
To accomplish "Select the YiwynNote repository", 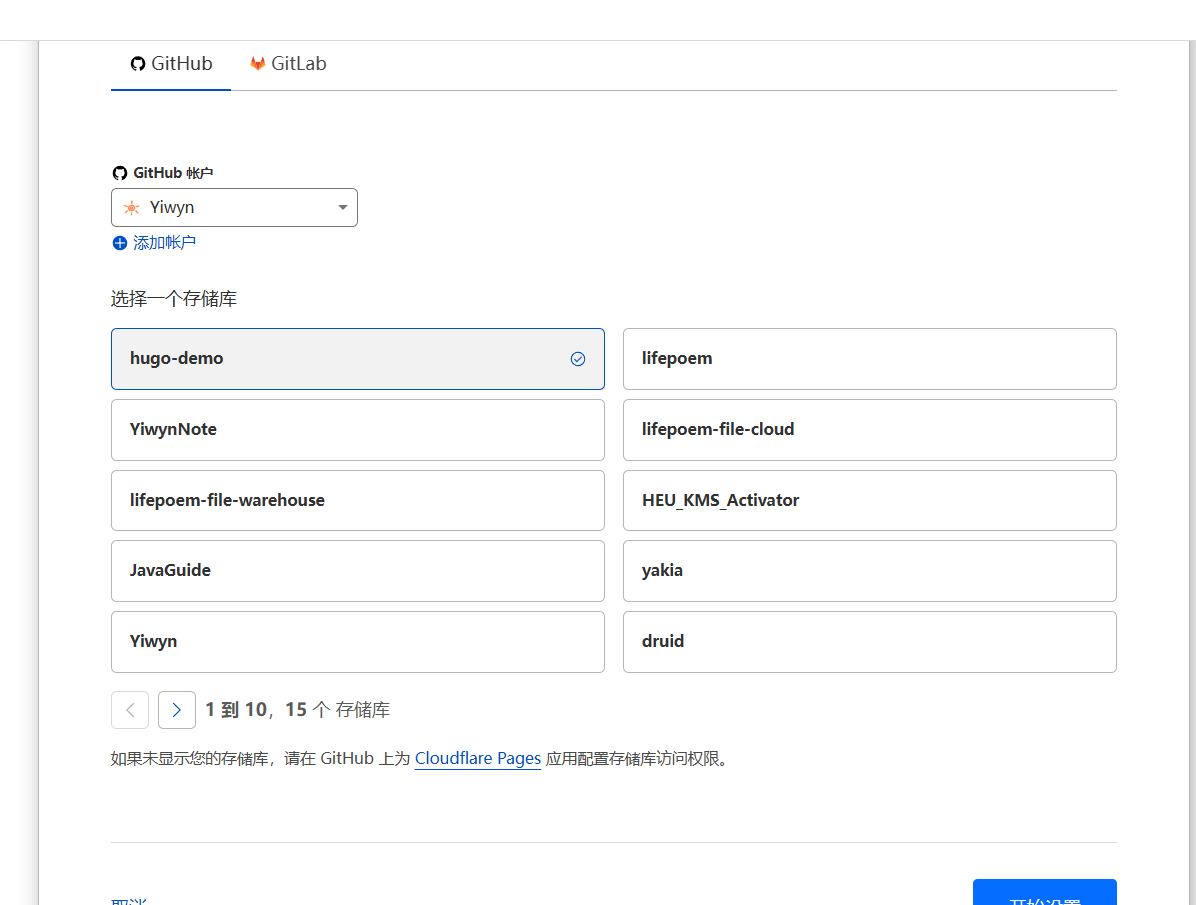I will (358, 430).
